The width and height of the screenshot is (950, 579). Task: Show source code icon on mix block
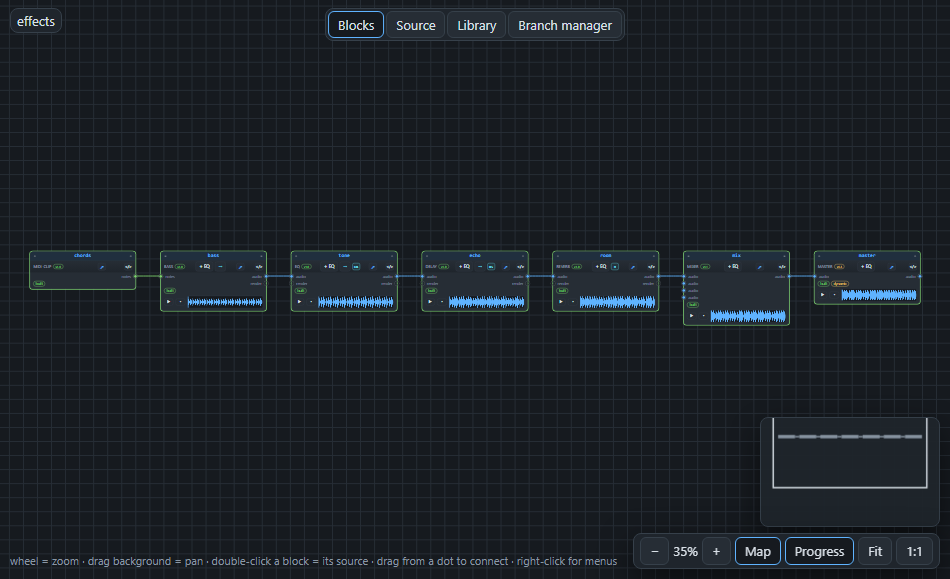pyautogui.click(x=782, y=266)
